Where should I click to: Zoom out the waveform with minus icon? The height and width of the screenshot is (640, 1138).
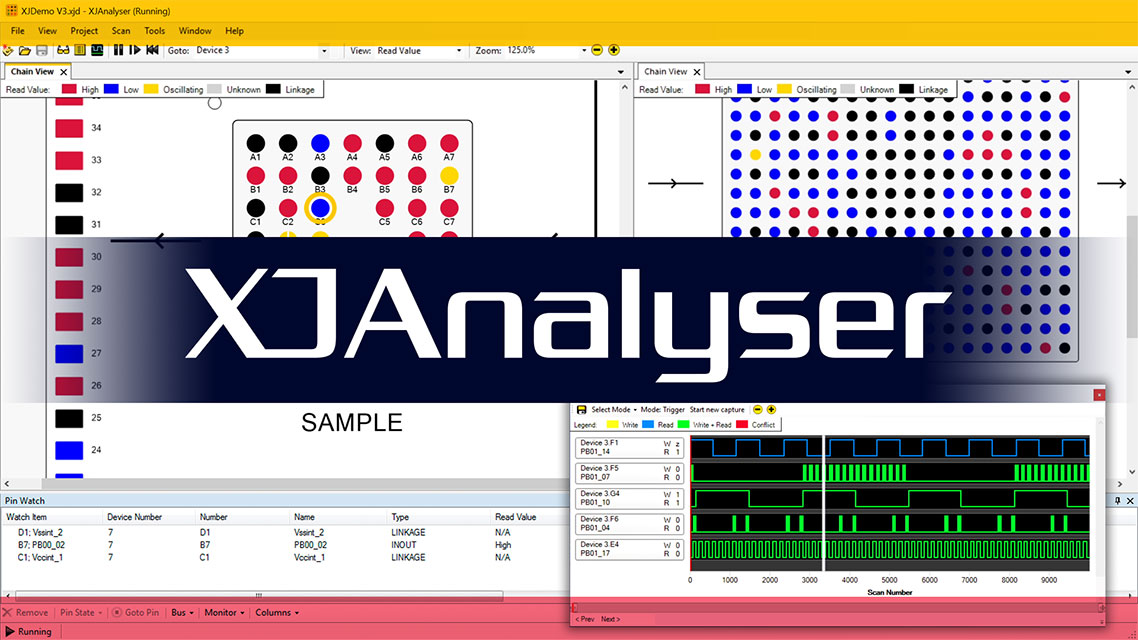(758, 410)
